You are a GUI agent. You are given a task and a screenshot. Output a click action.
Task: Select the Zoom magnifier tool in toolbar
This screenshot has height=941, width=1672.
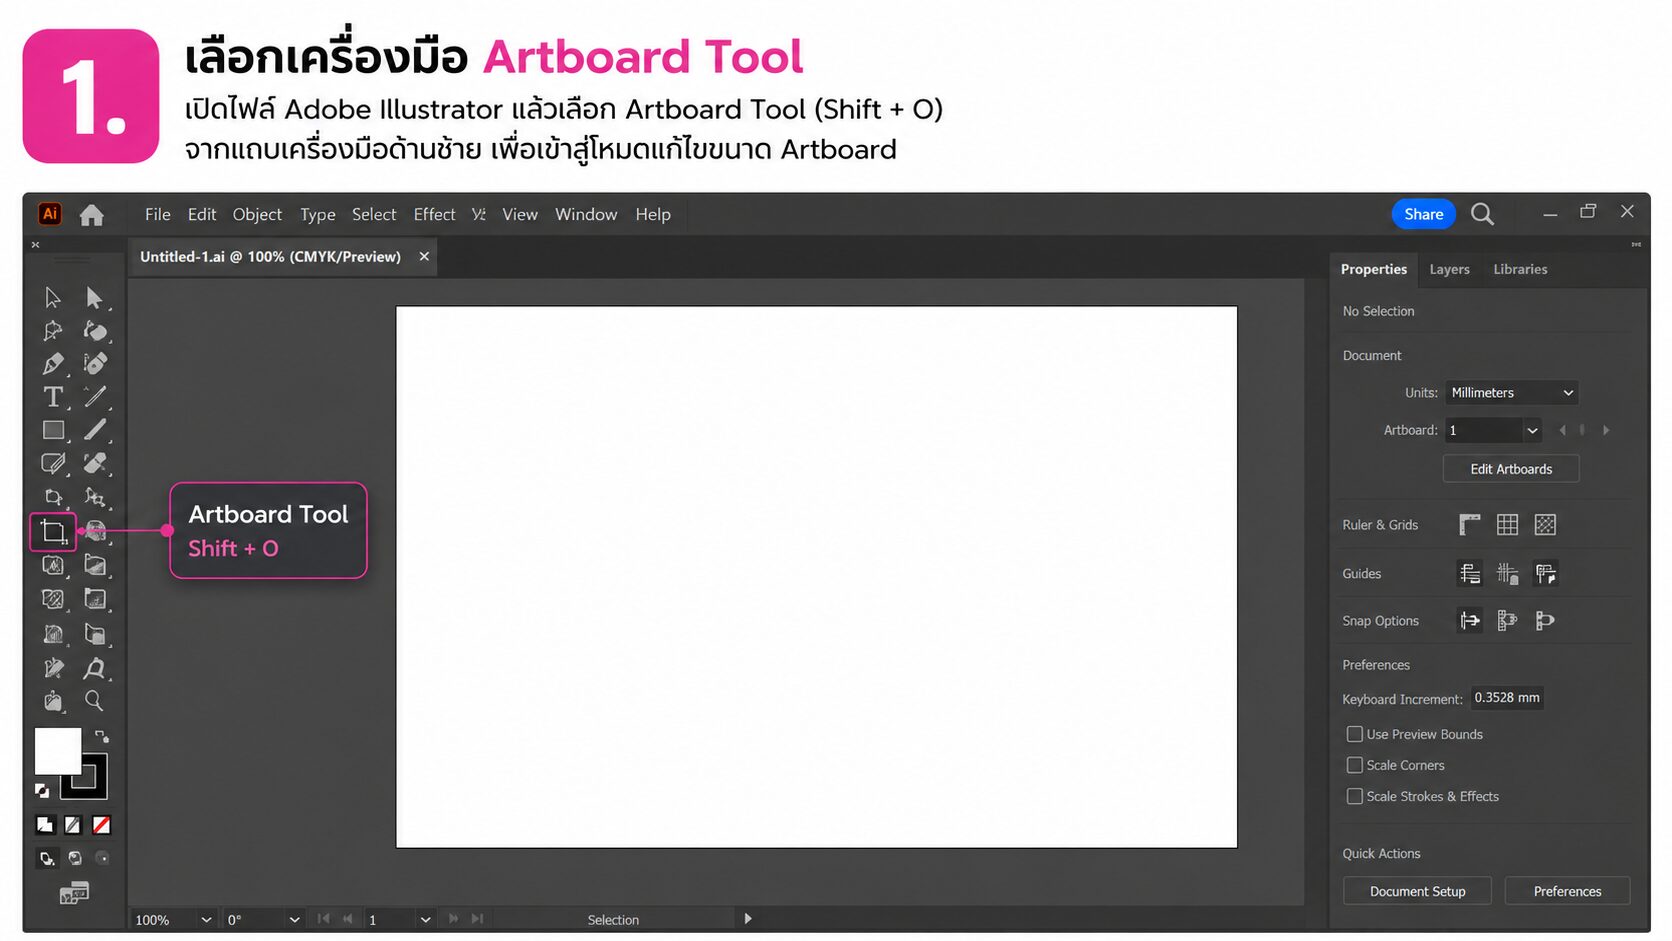pos(94,700)
